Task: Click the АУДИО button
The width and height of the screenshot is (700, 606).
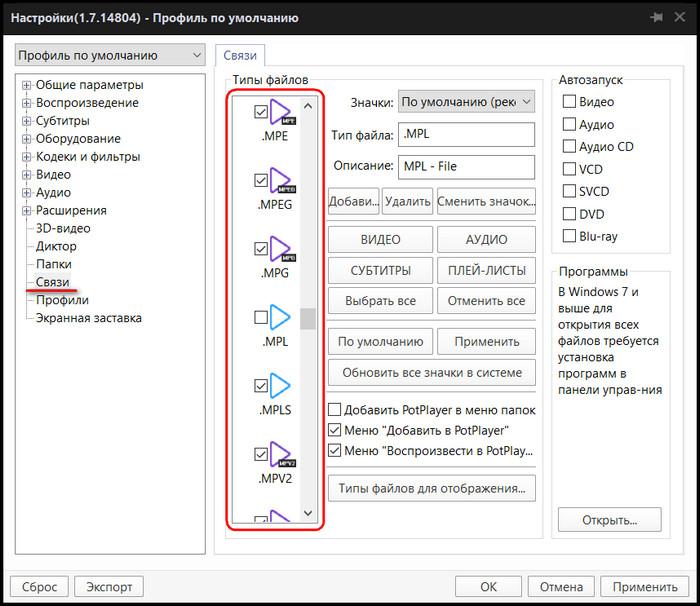Action: tap(486, 239)
